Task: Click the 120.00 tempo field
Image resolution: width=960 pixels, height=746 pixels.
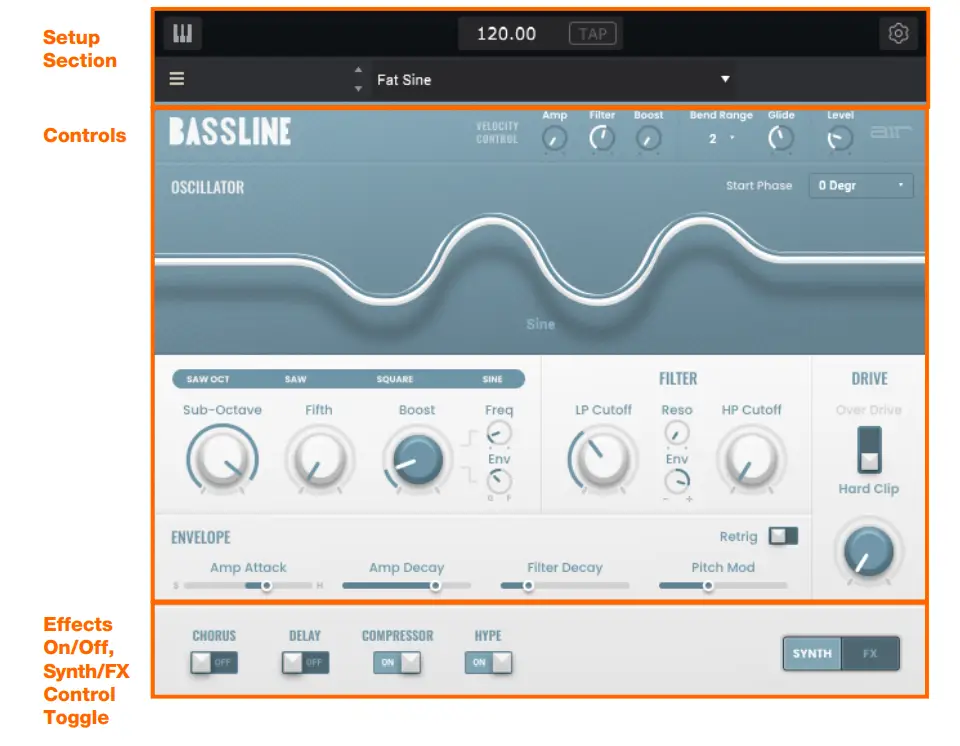Action: pyautogui.click(x=505, y=33)
